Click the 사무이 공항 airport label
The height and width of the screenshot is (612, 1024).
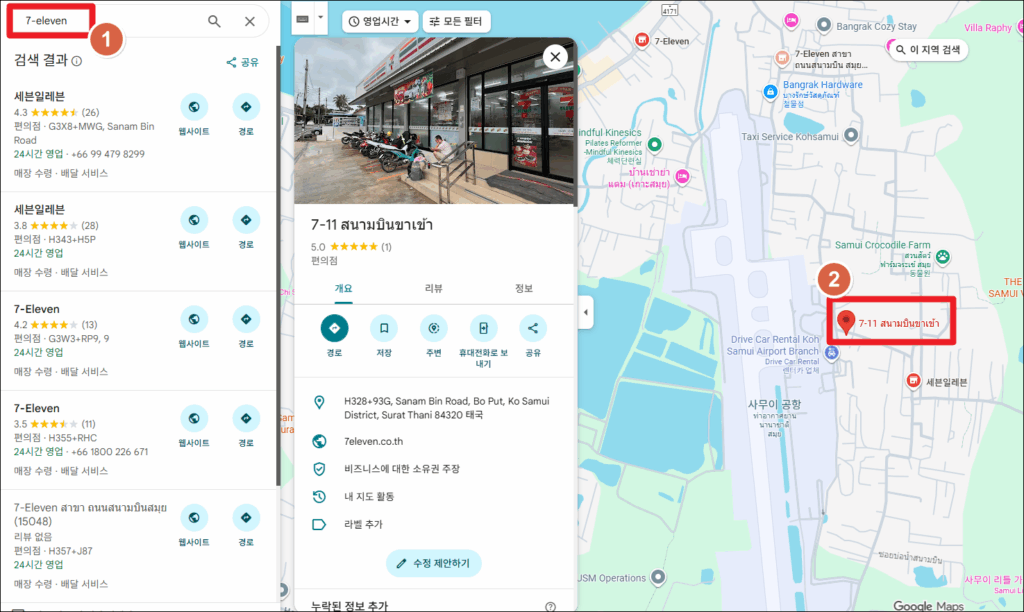[x=774, y=404]
